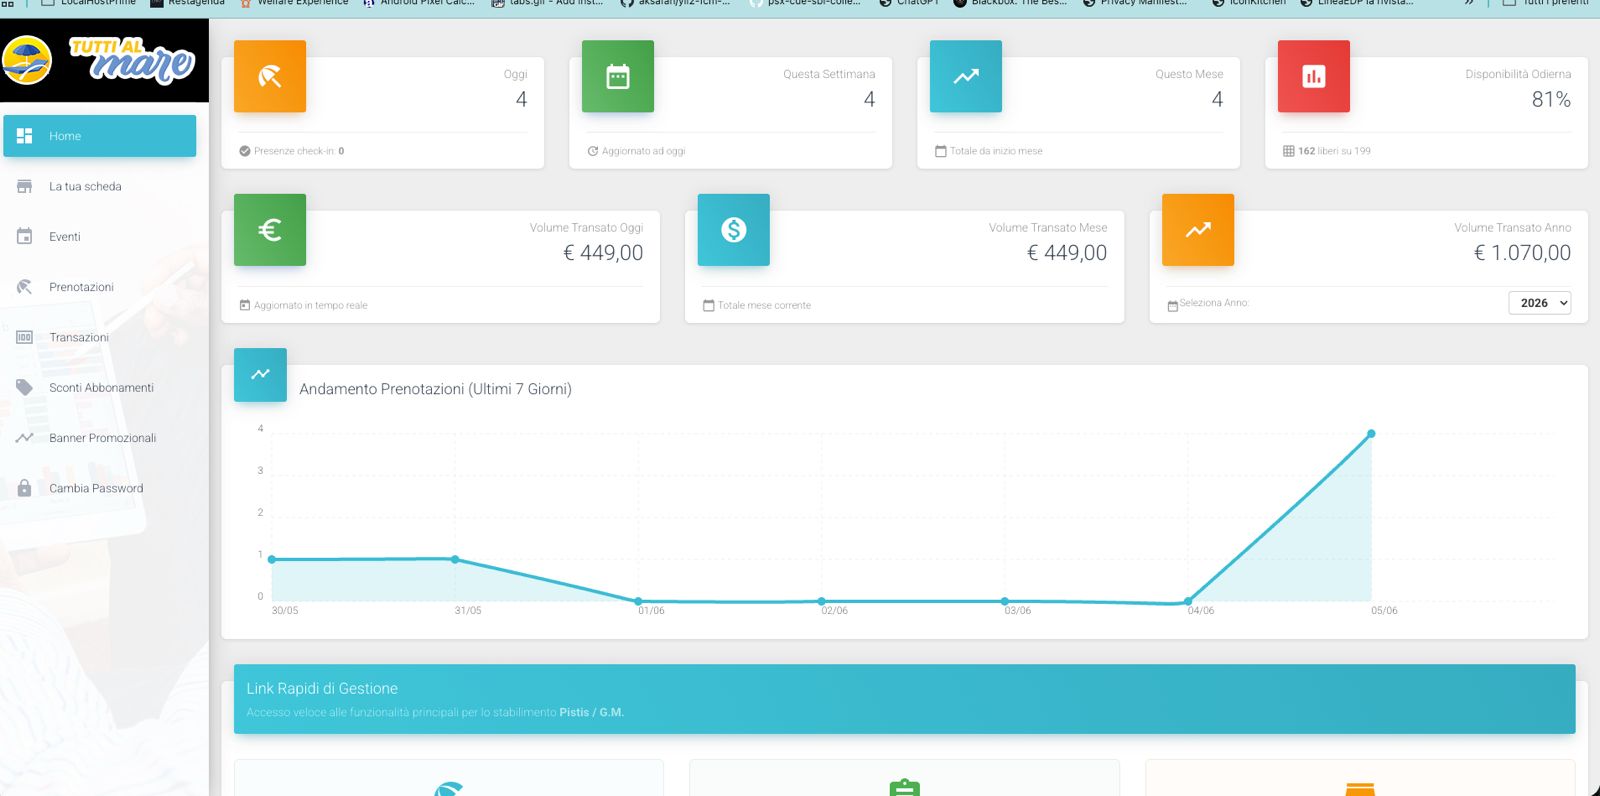This screenshot has width=1600, height=796.
Task: Click the chart data point for 30/05
Action: tap(272, 560)
